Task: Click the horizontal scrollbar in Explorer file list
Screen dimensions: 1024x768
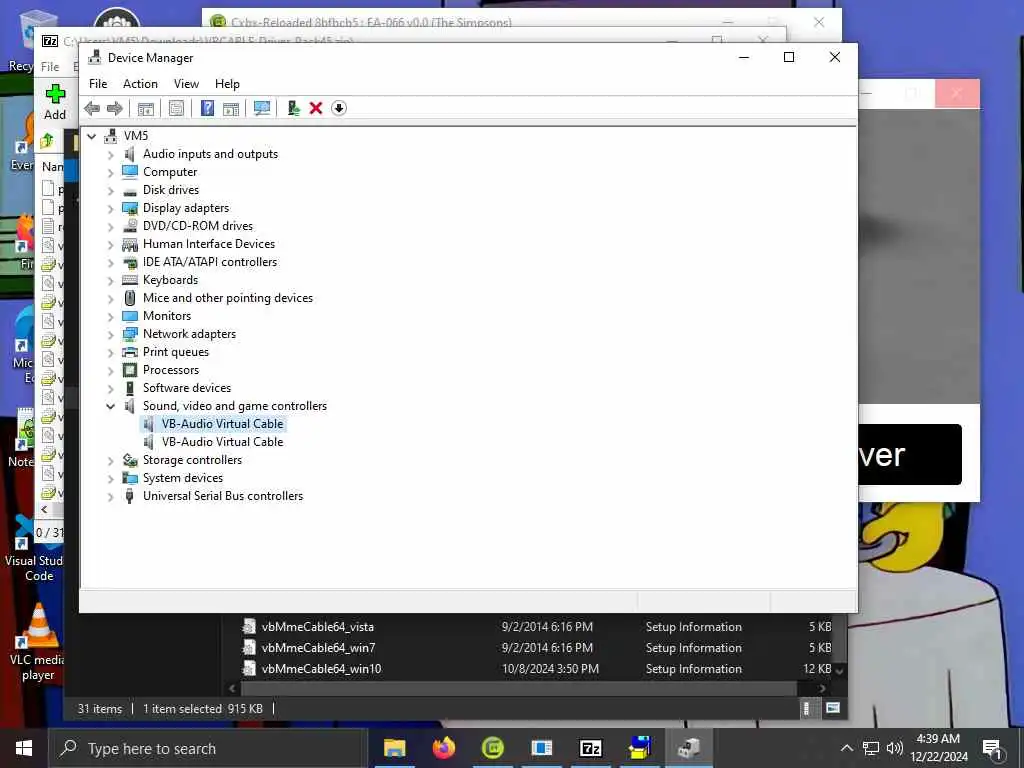Action: [519, 688]
